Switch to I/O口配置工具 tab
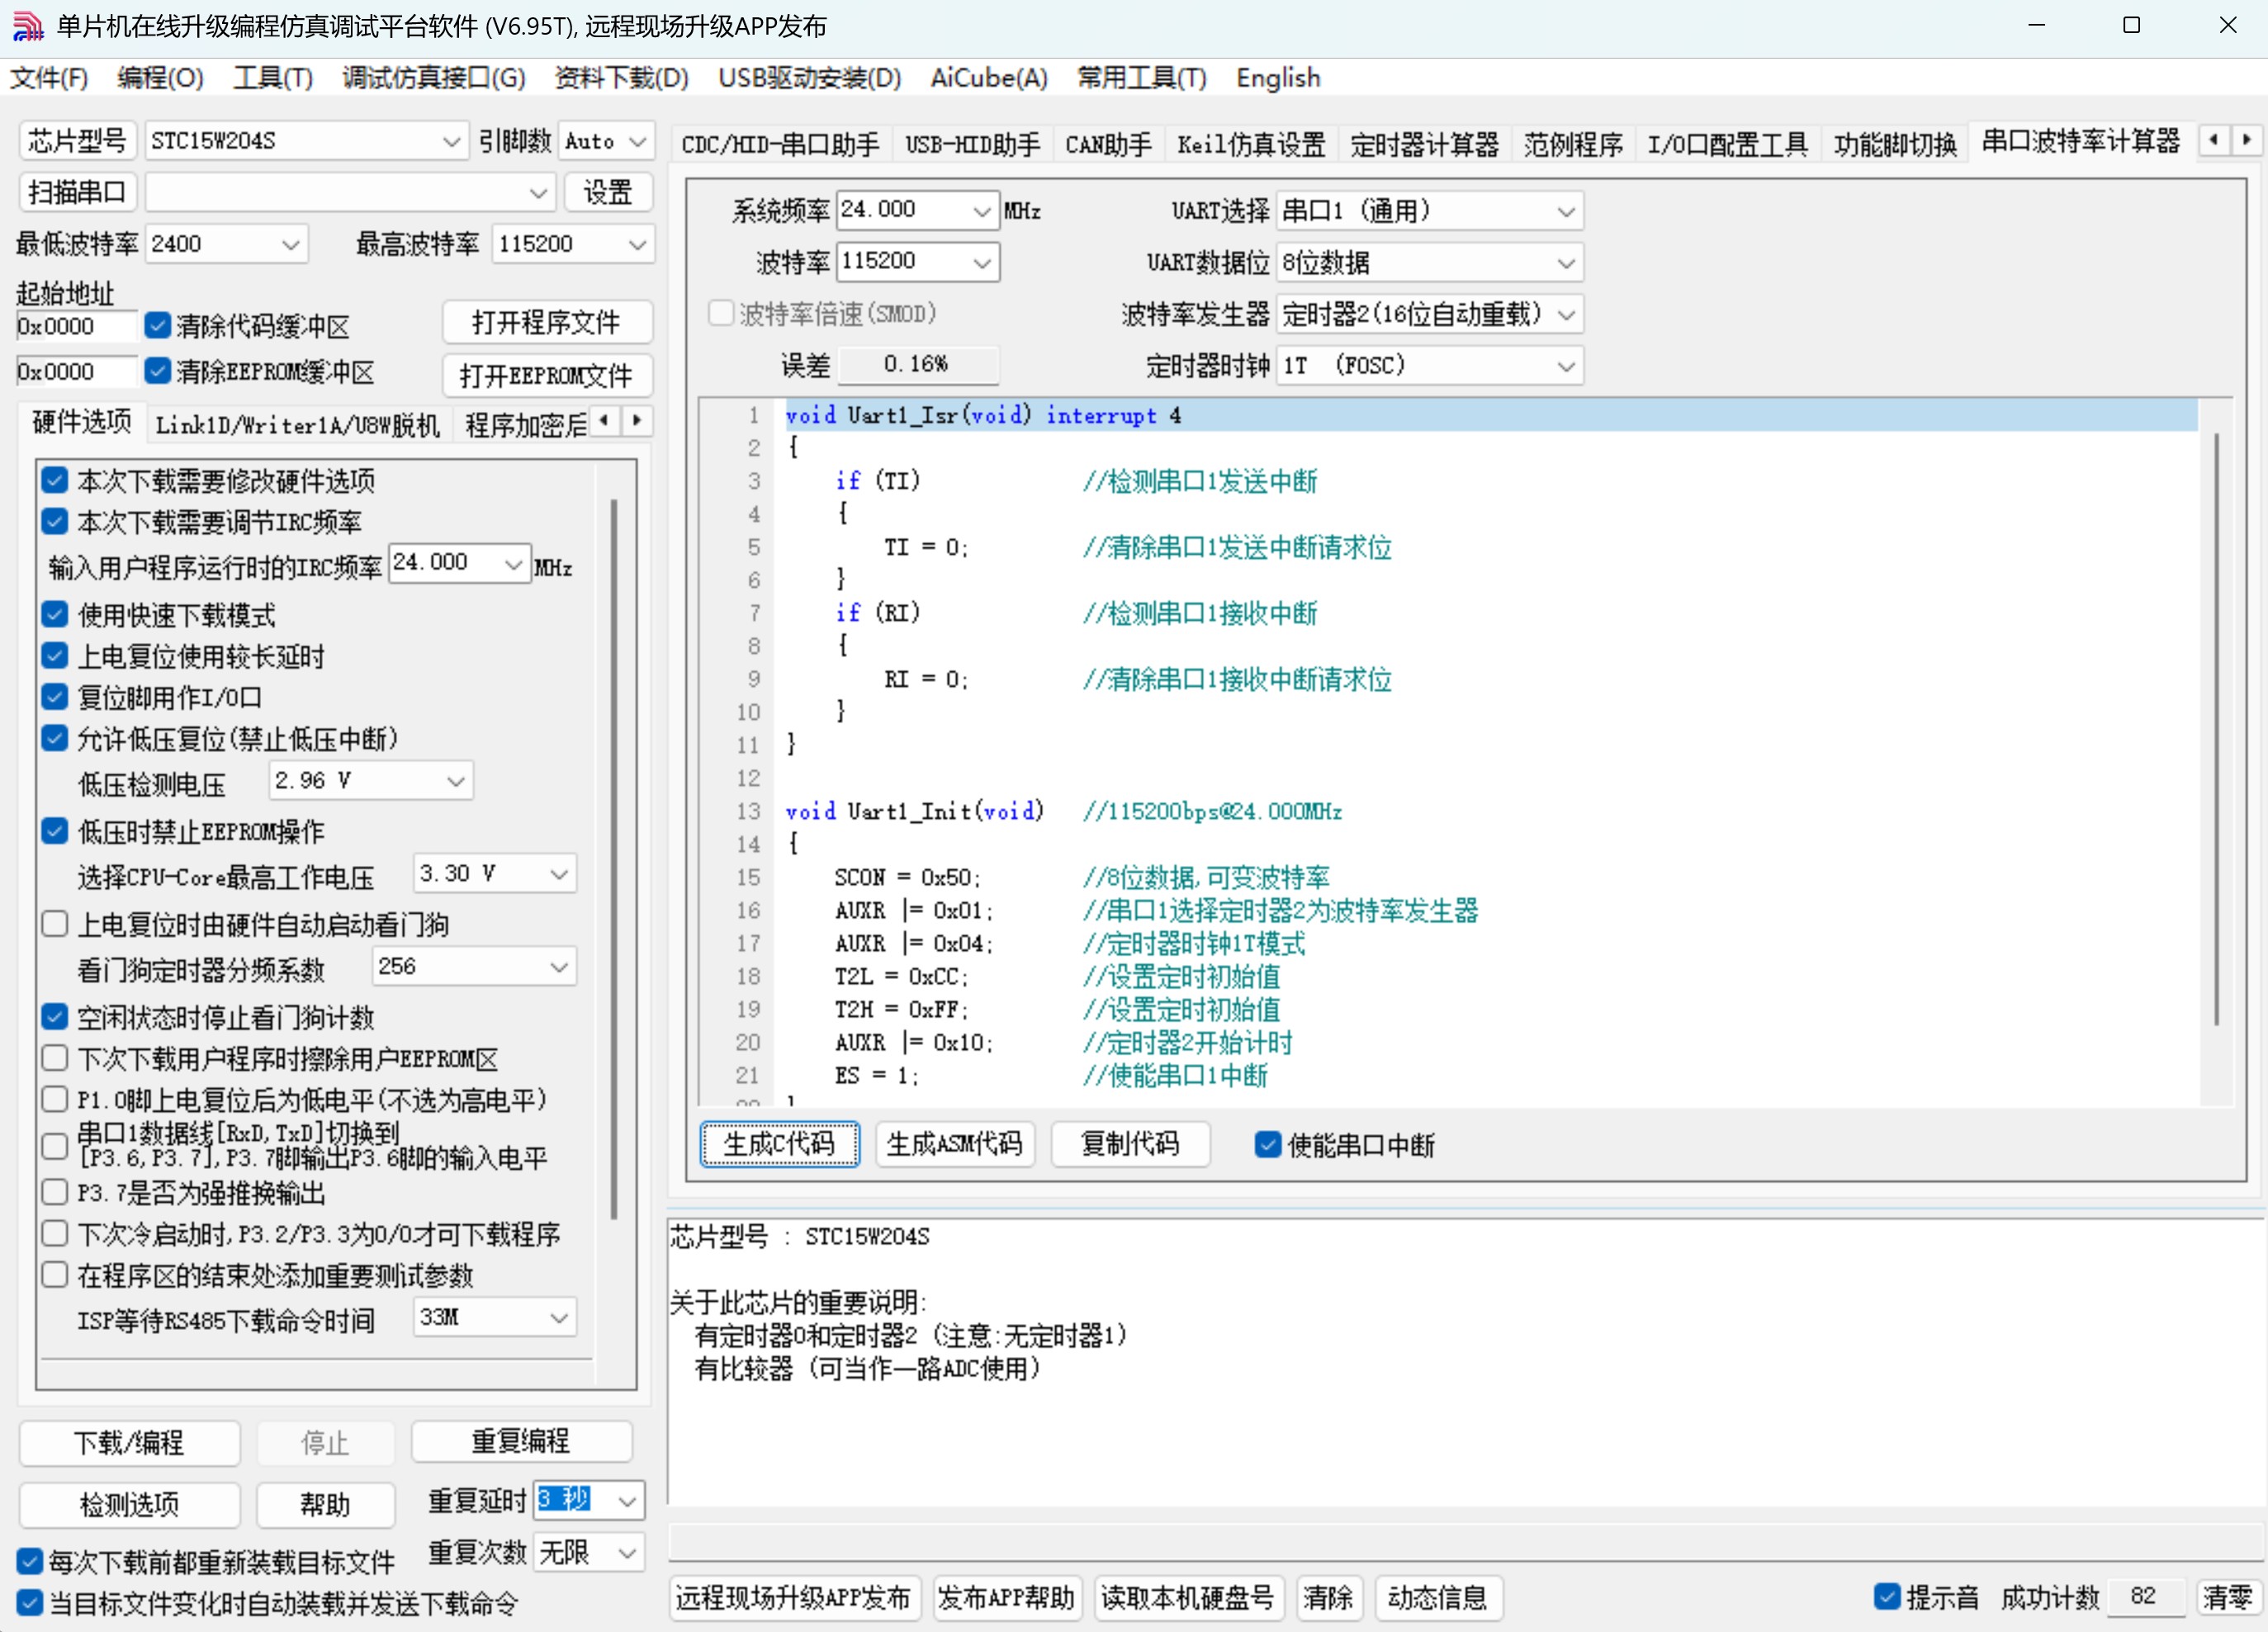The image size is (2268, 1632). pos(1727,145)
